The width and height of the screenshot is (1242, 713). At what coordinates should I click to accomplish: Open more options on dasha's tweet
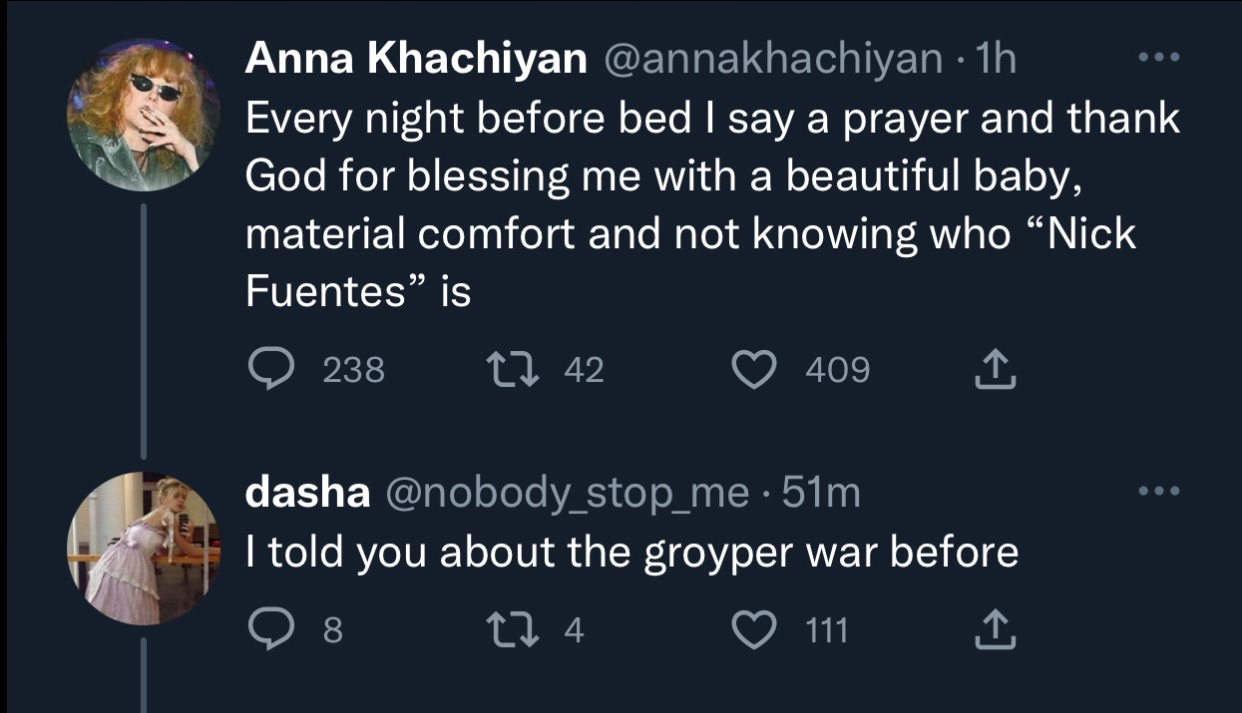1160,491
